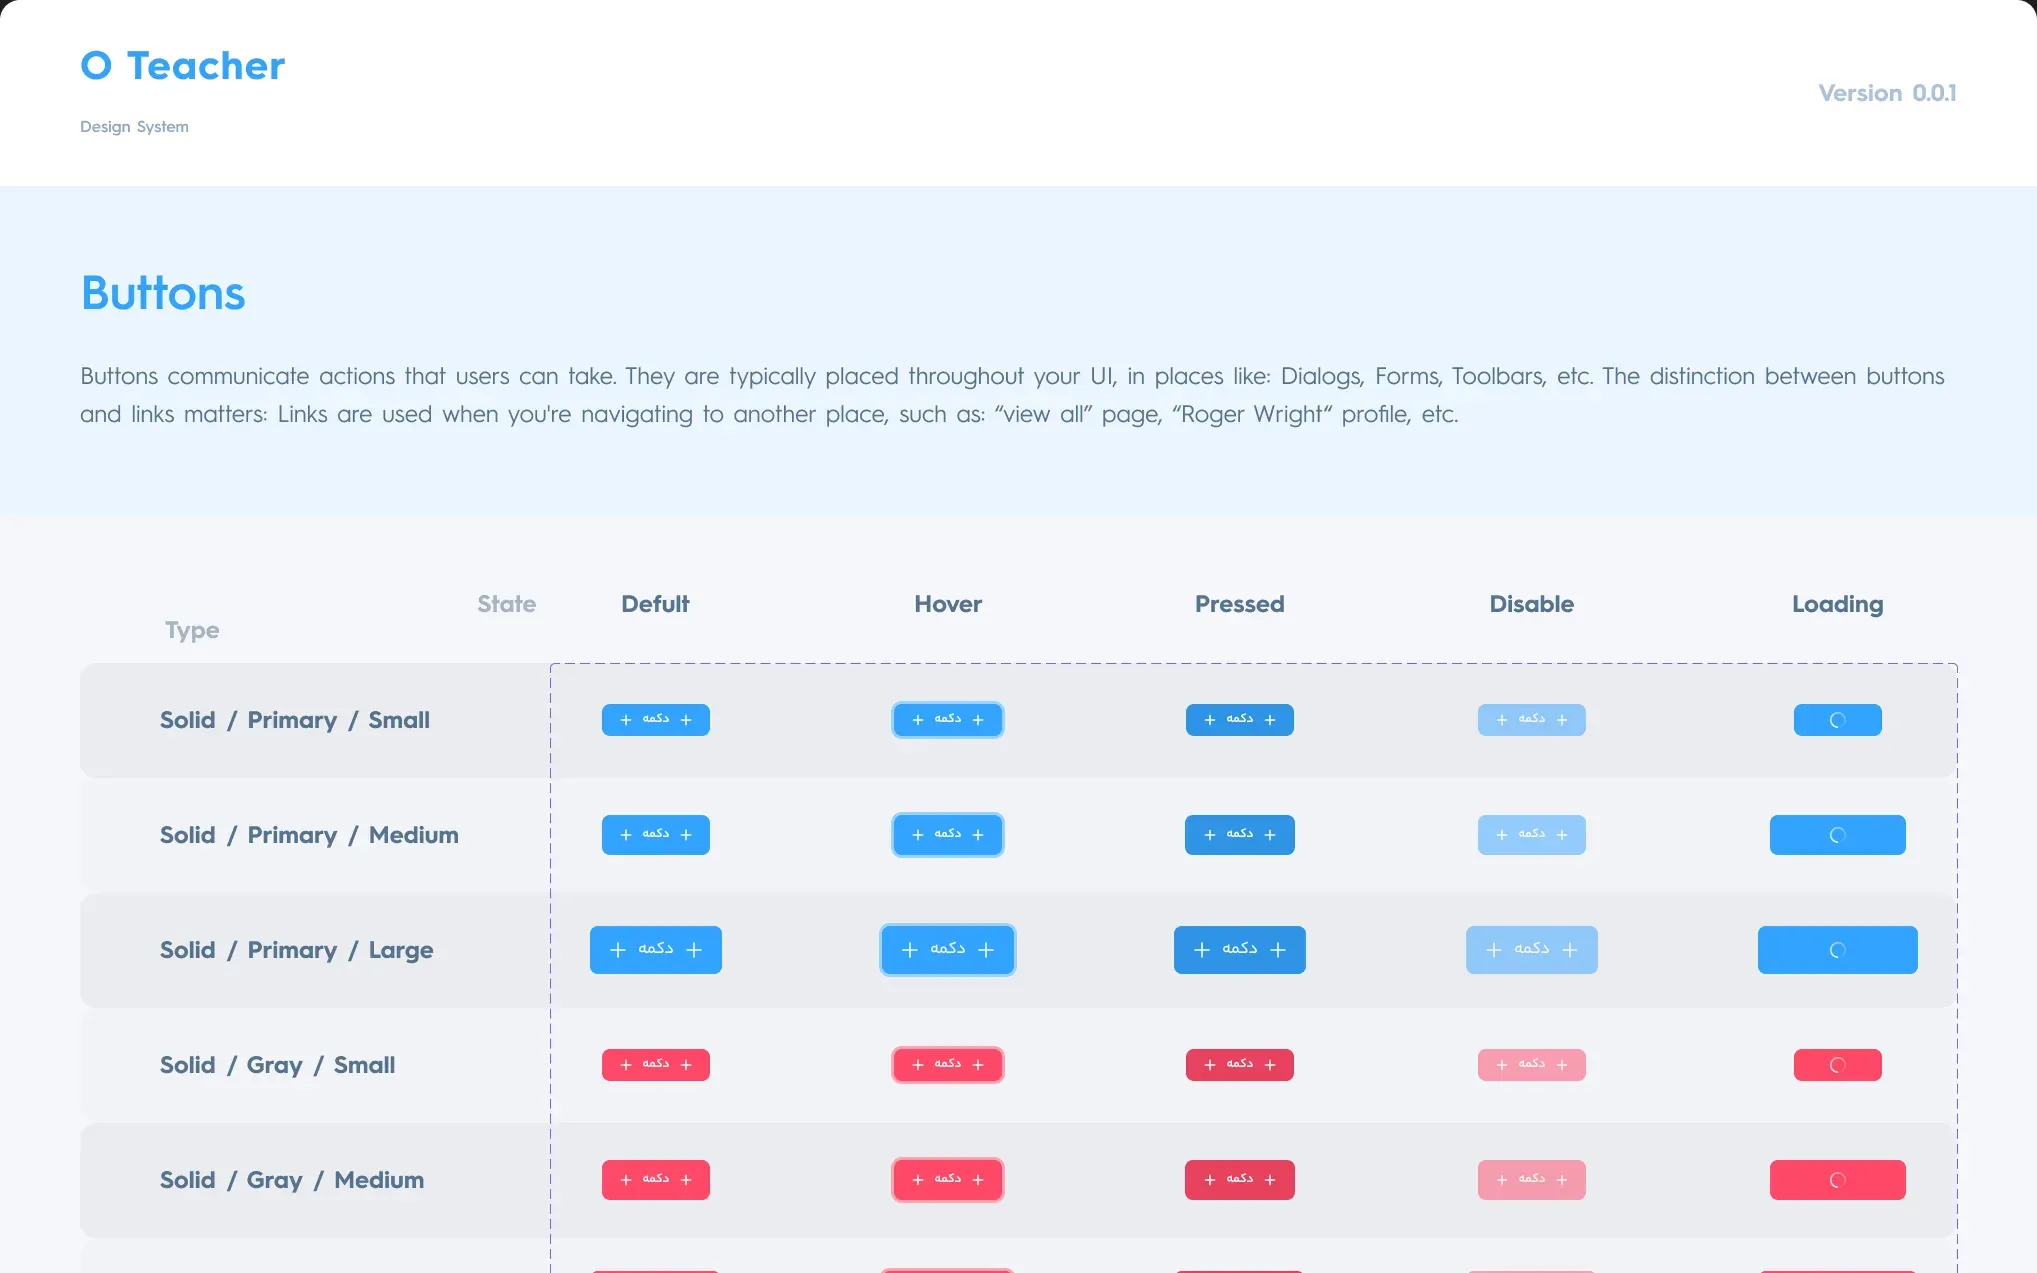2037x1273 pixels.
Task: Click the red Disabled button in Solid / Gray / Small row
Action: click(x=1531, y=1065)
